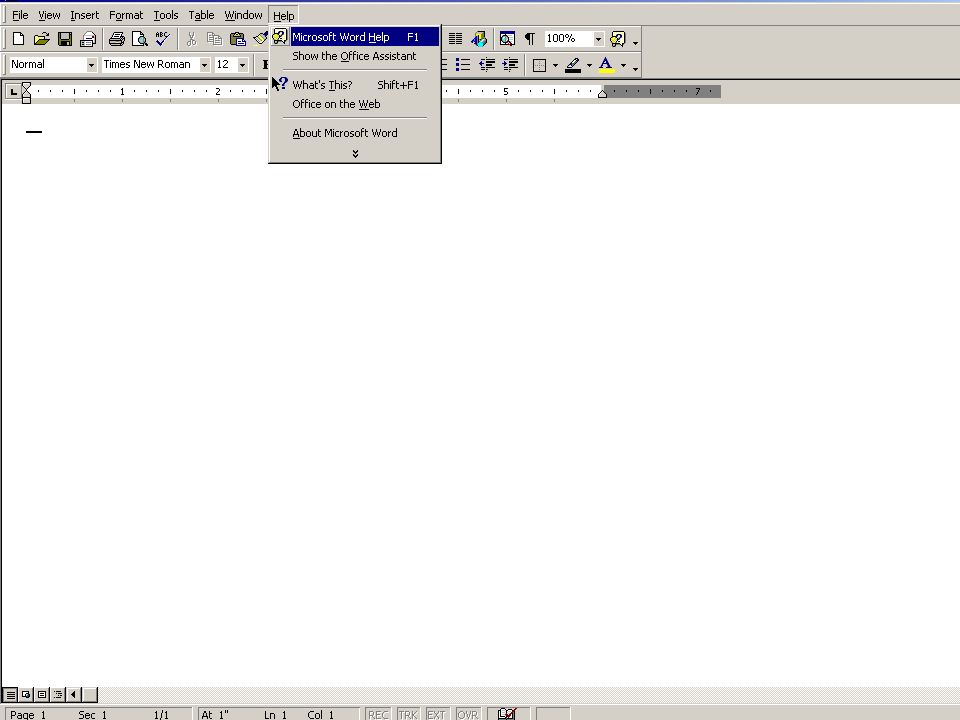Choose Microsoft Word Help F1
960x720 pixels.
coord(355,37)
